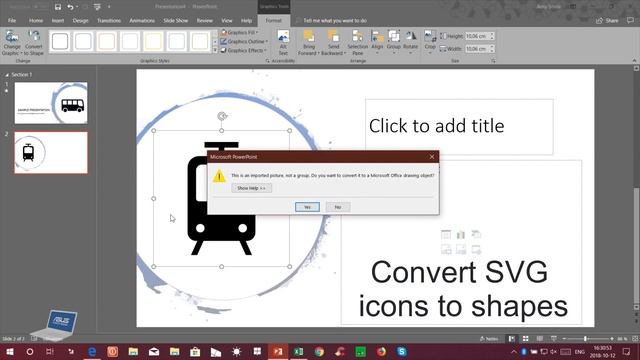
Task: Click Convert to Shape icon
Action: click(33, 42)
